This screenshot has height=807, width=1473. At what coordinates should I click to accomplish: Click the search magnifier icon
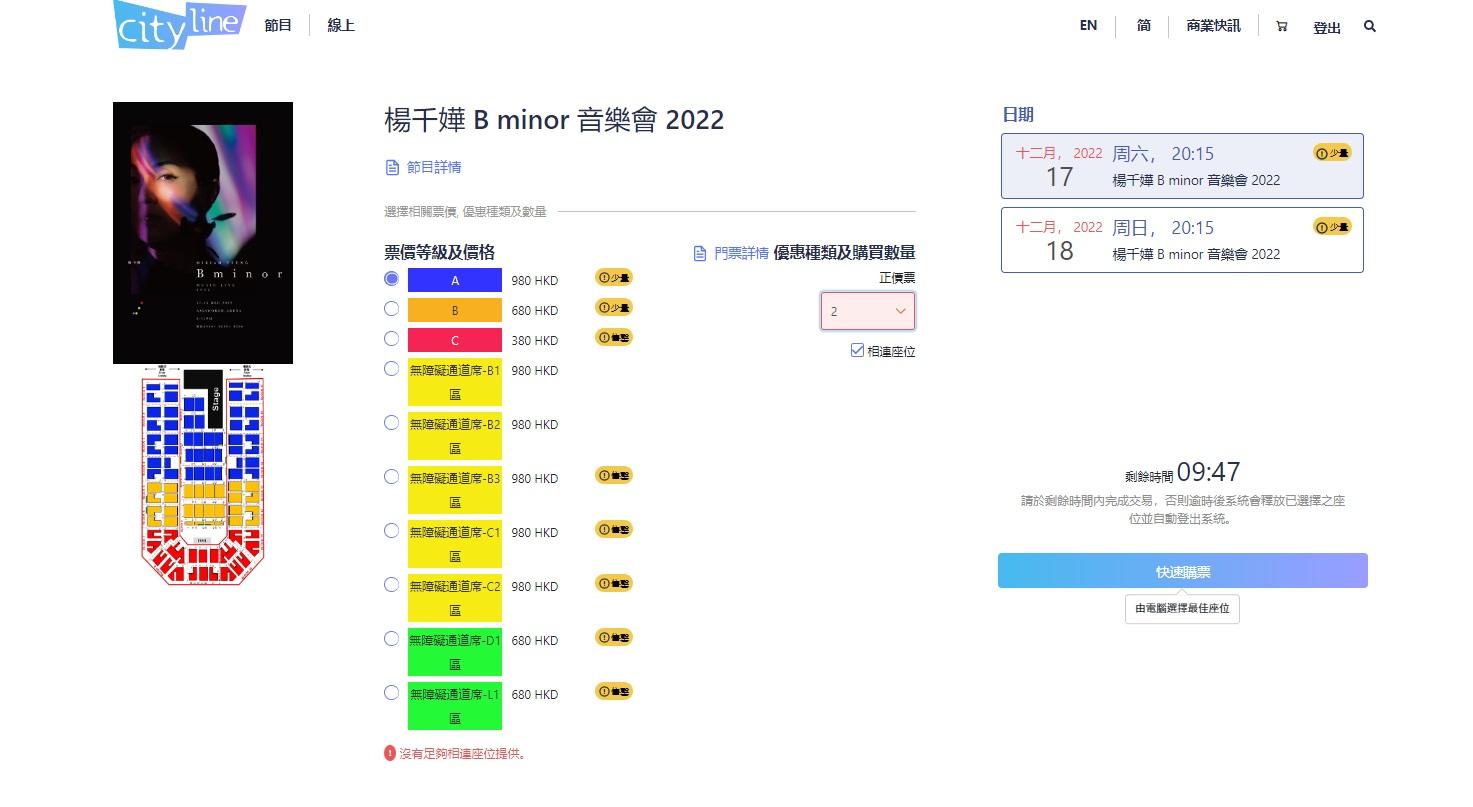[x=1369, y=27]
